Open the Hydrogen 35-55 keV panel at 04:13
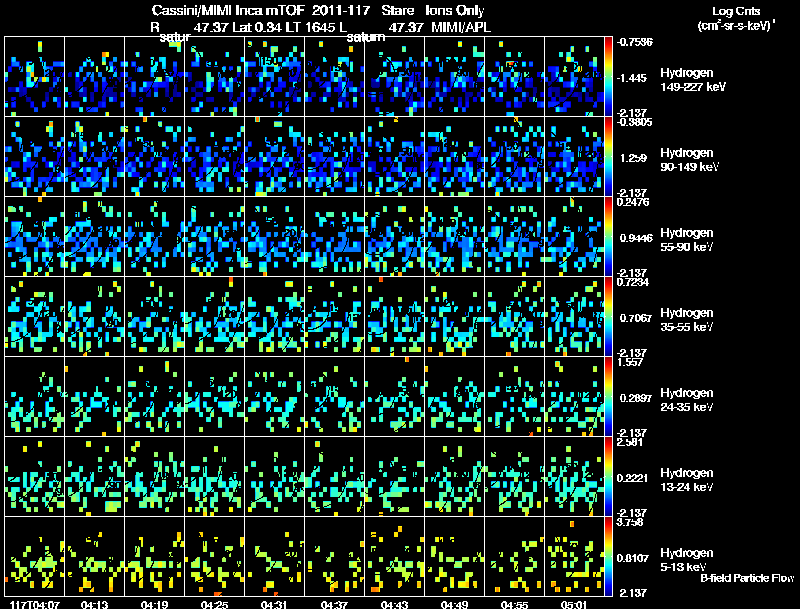Screen dimensions: 800x609 click(x=94, y=317)
